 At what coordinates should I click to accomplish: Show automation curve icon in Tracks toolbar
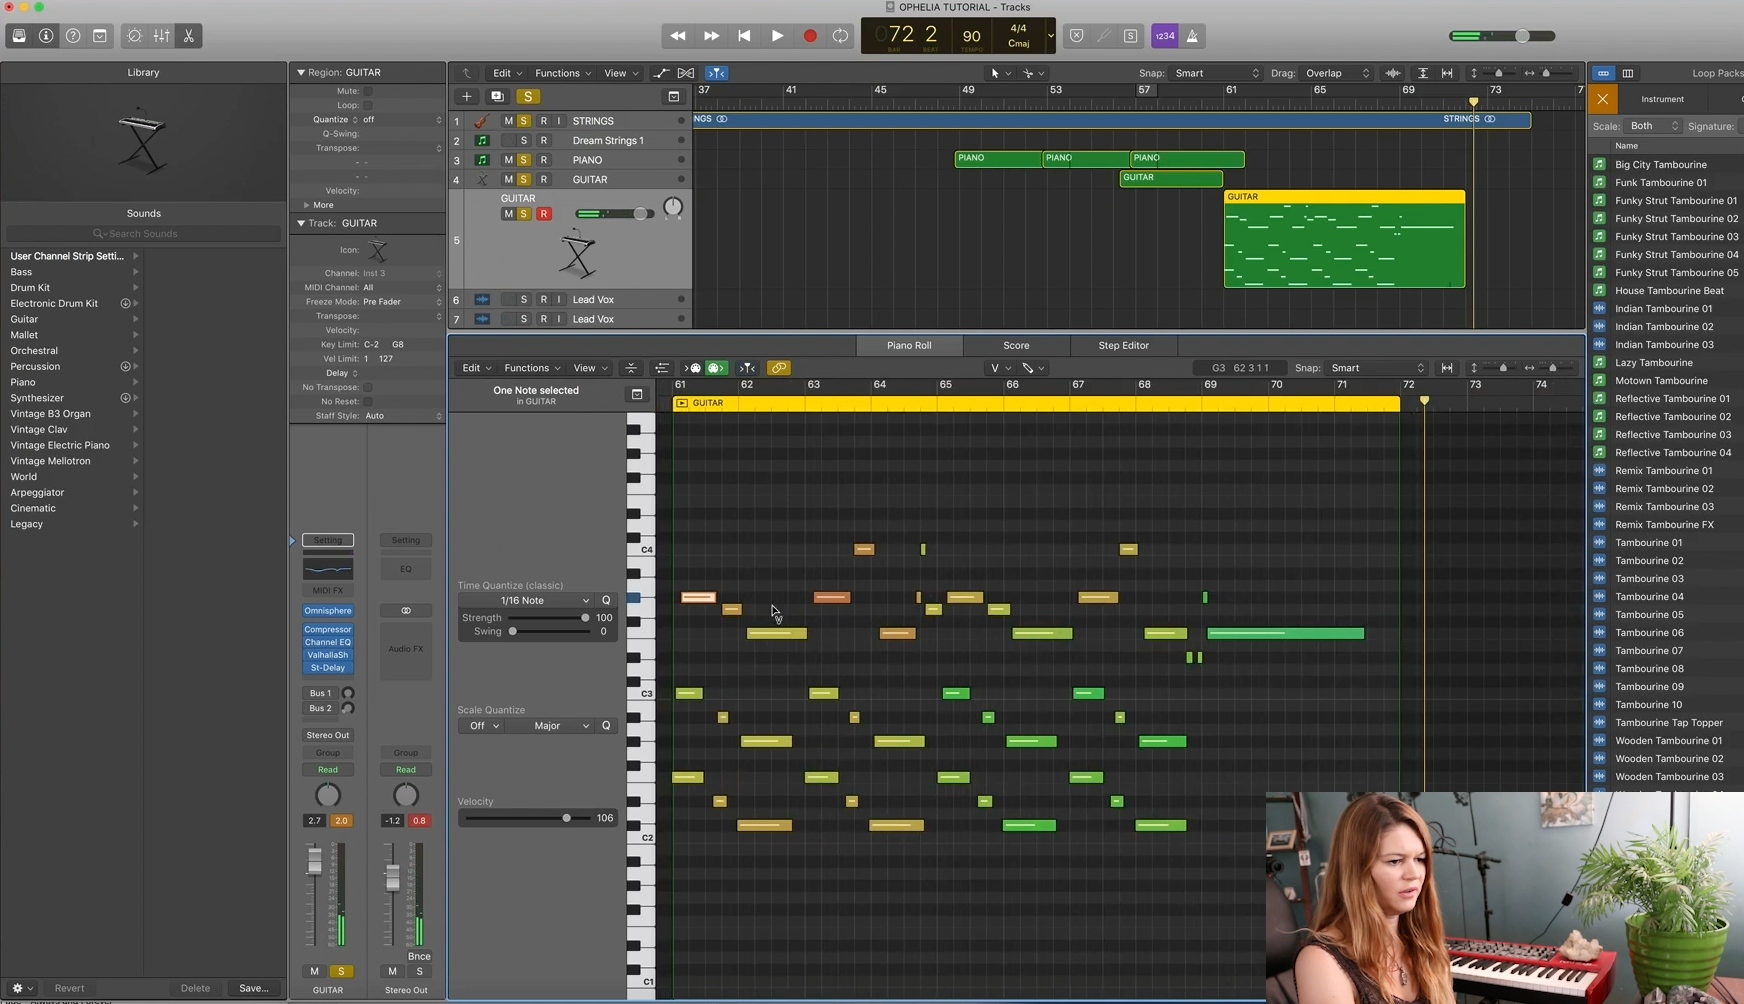tap(661, 73)
